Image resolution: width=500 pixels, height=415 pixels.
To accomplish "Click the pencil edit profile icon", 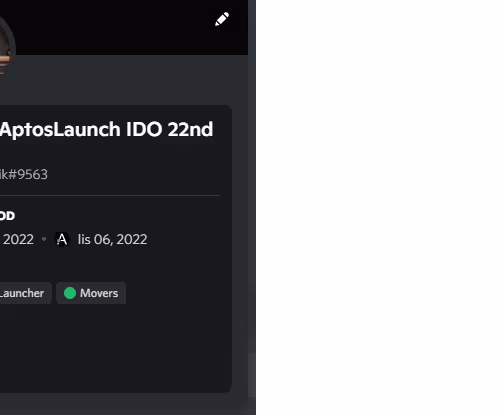I will 222,19.
